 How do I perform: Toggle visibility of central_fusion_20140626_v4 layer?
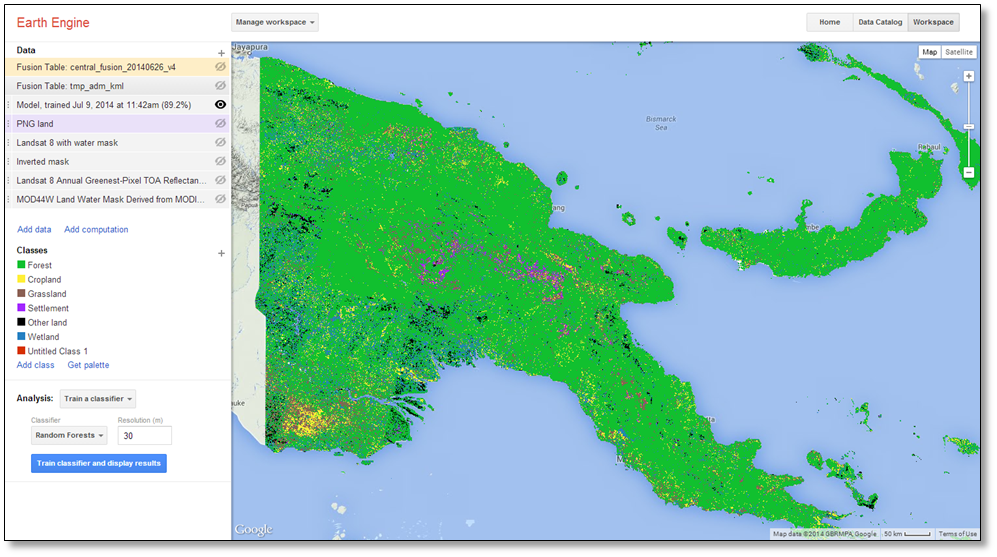220,67
